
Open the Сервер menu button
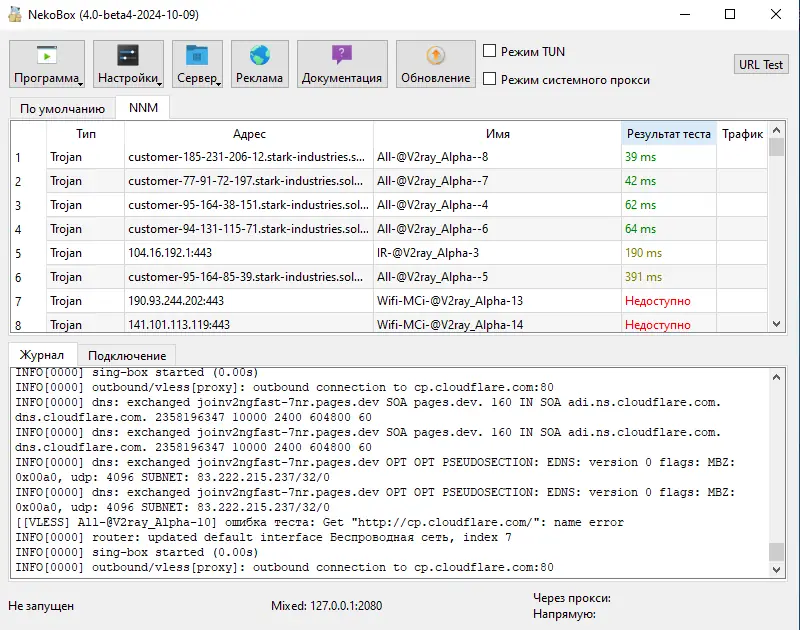click(197, 64)
